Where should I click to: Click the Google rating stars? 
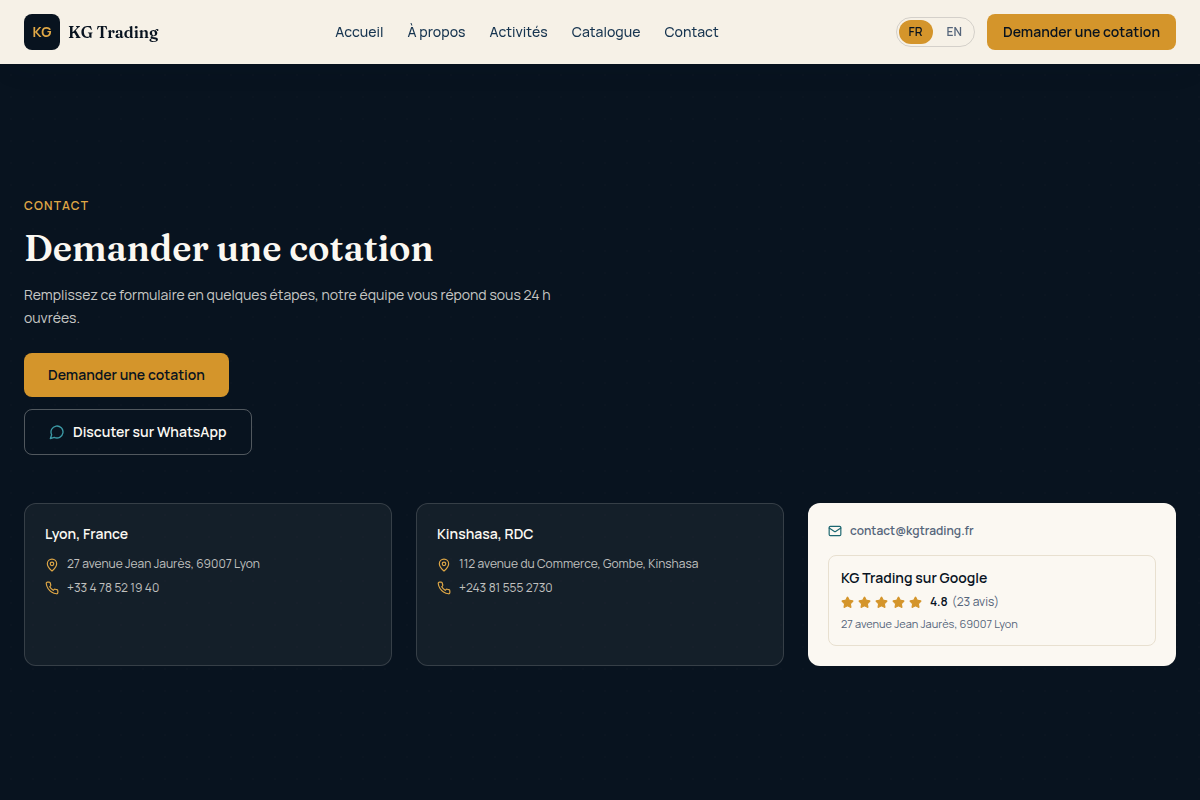click(881, 602)
